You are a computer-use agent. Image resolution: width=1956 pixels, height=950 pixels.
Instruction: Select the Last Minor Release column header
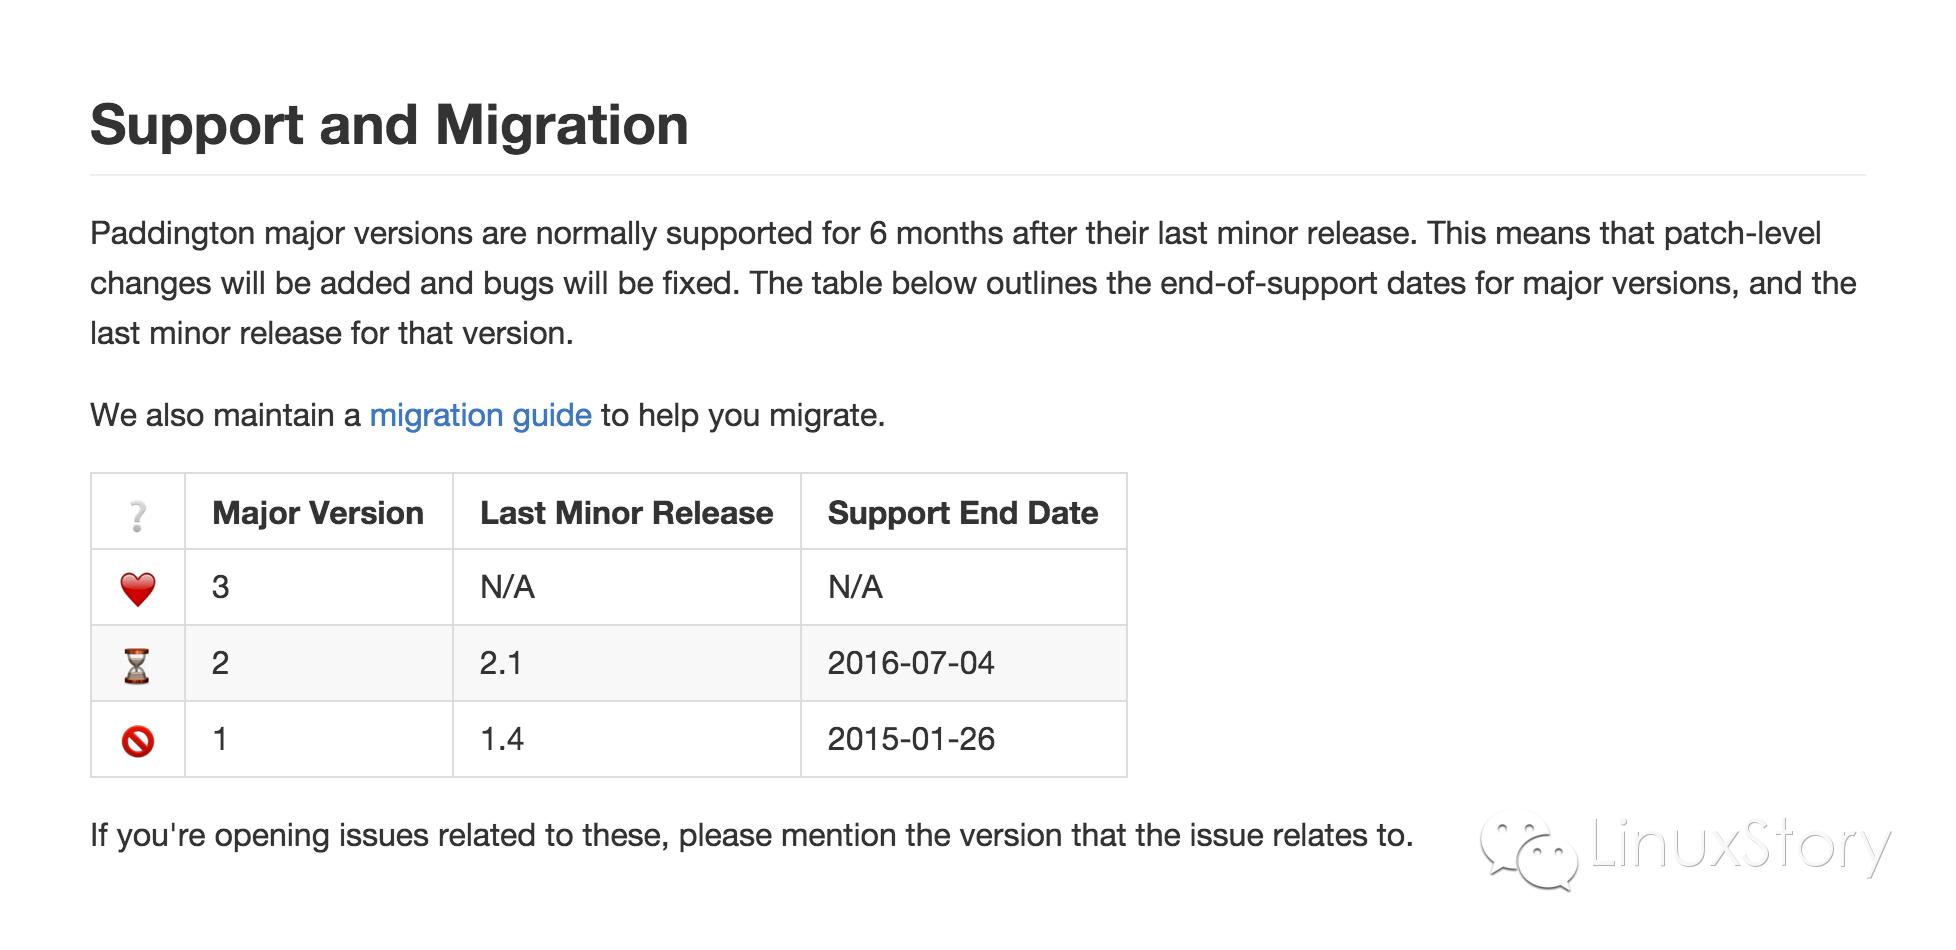pos(626,513)
